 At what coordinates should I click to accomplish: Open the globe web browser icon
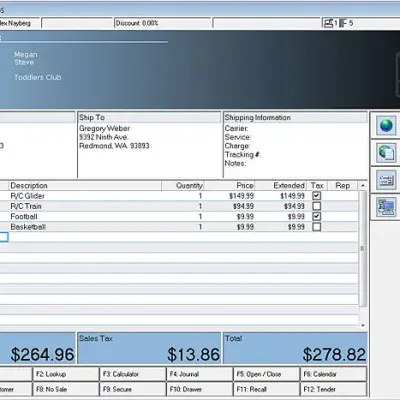pos(386,126)
